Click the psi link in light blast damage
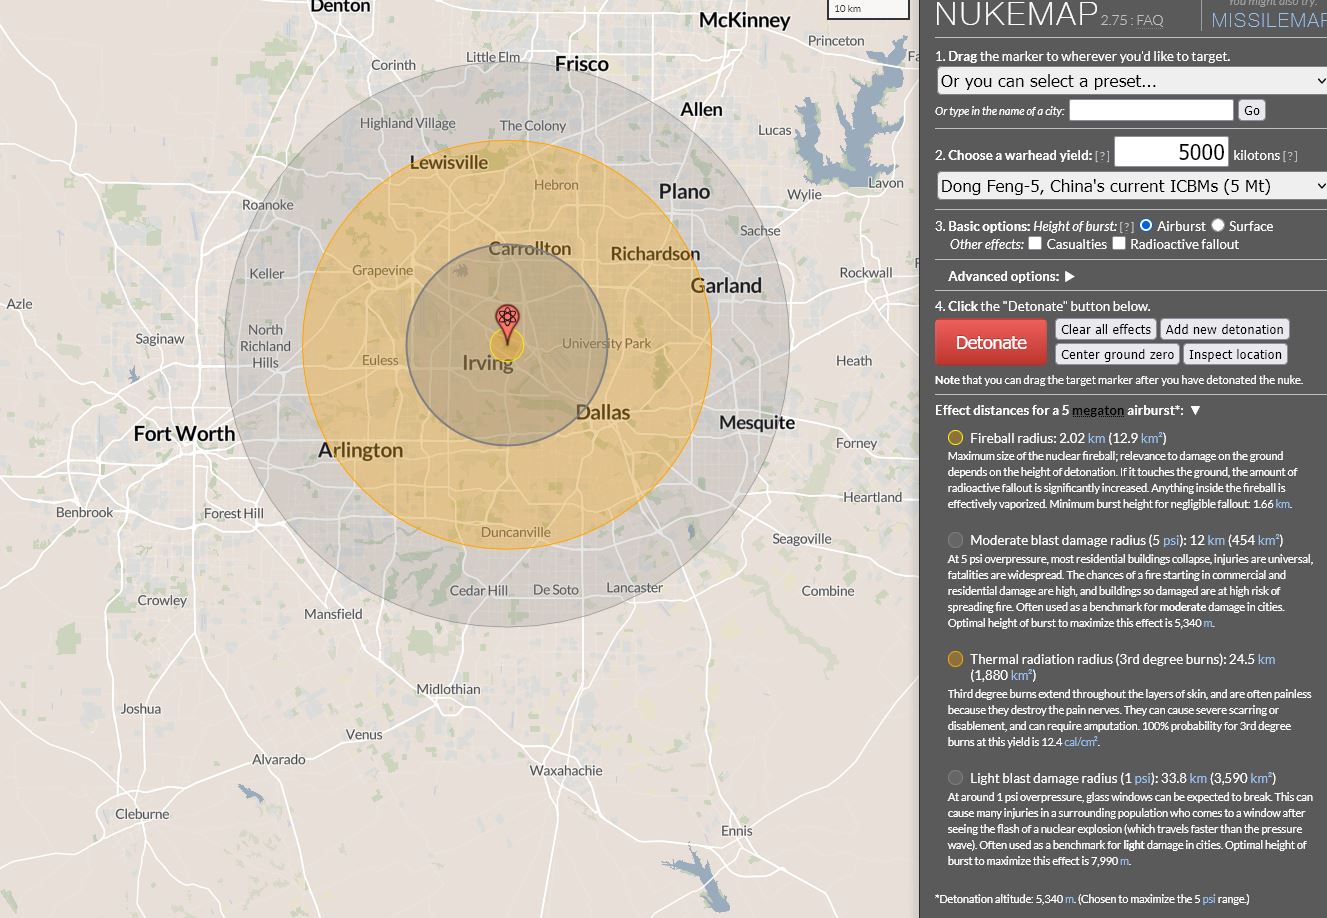1327x918 pixels. pos(1142,778)
